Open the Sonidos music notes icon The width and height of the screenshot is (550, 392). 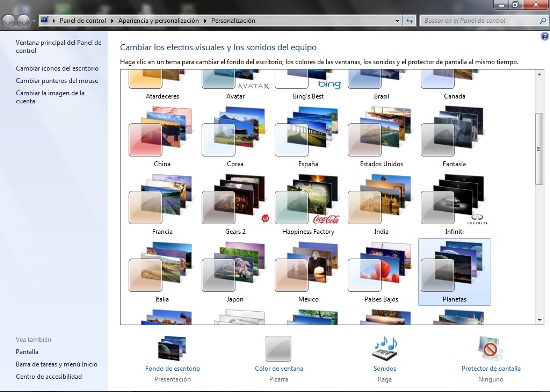385,348
